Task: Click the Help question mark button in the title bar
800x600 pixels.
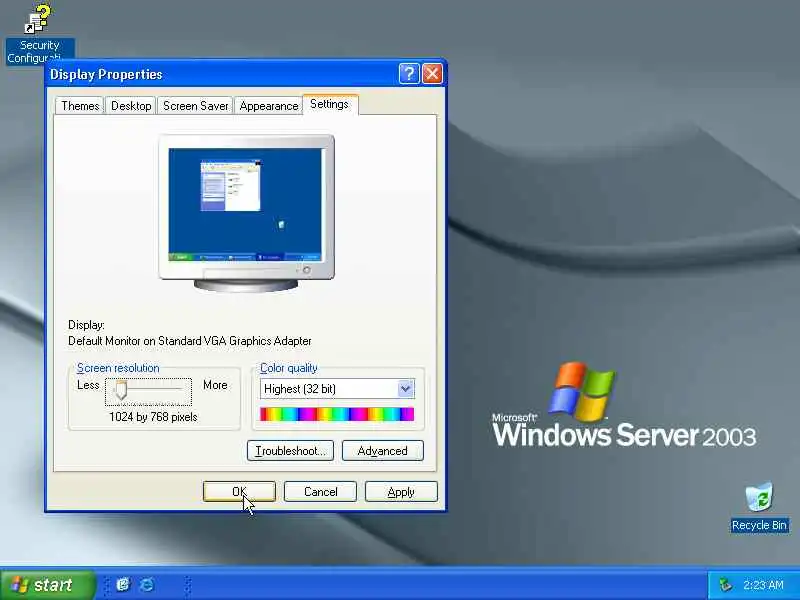Action: pos(409,74)
